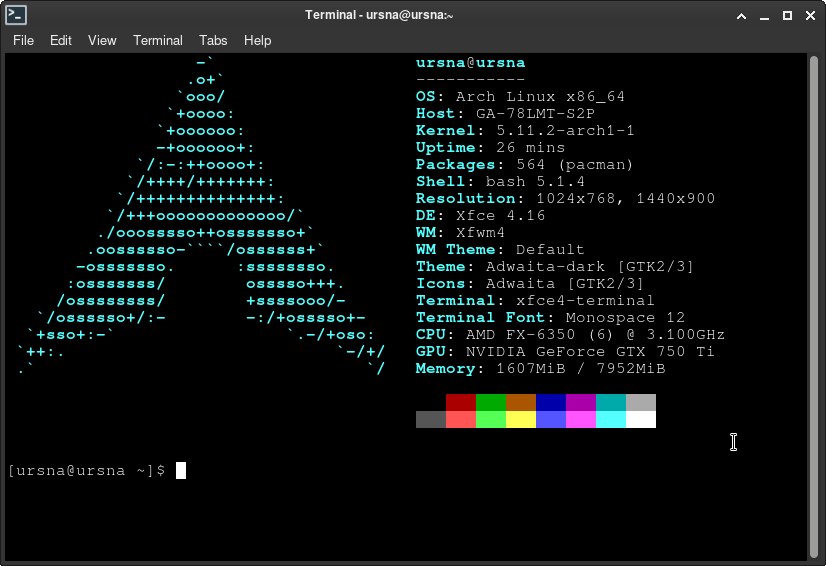Click the dark green color block
Viewport: 826px width, 566px height.
coord(490,403)
